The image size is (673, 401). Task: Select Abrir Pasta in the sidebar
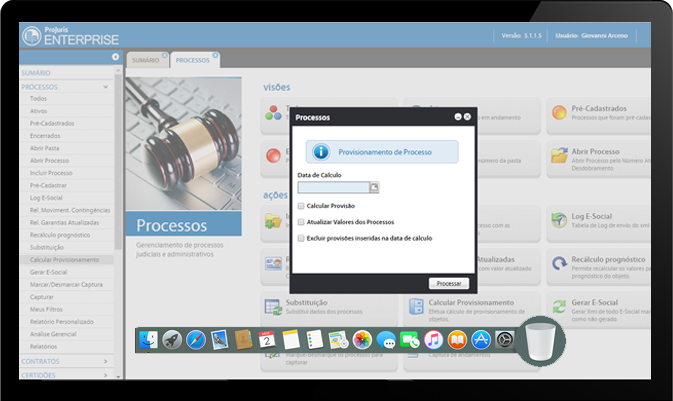tap(45, 149)
